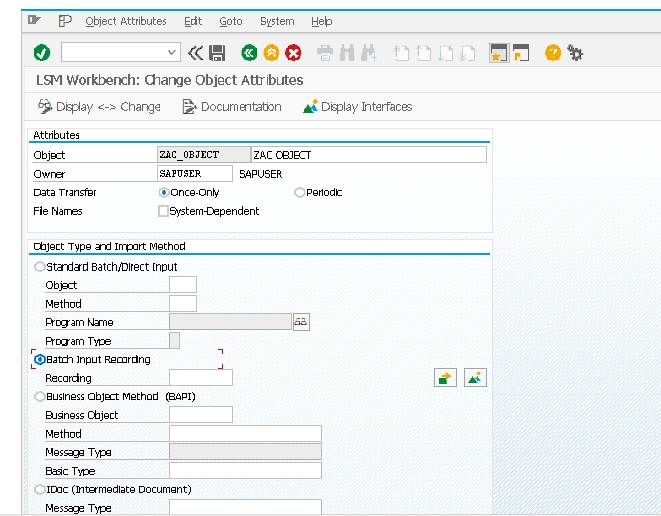The height and width of the screenshot is (516, 661).
Task: Open the System menu
Action: pos(277,21)
